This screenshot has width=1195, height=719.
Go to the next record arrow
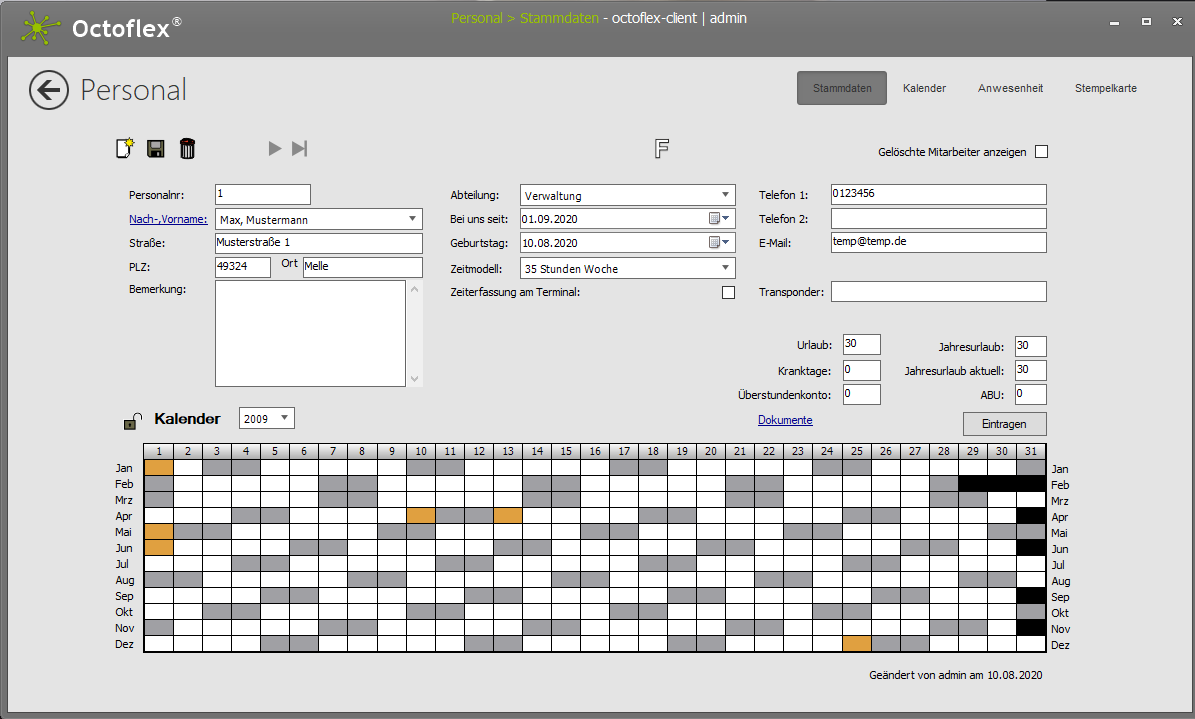coord(274,149)
